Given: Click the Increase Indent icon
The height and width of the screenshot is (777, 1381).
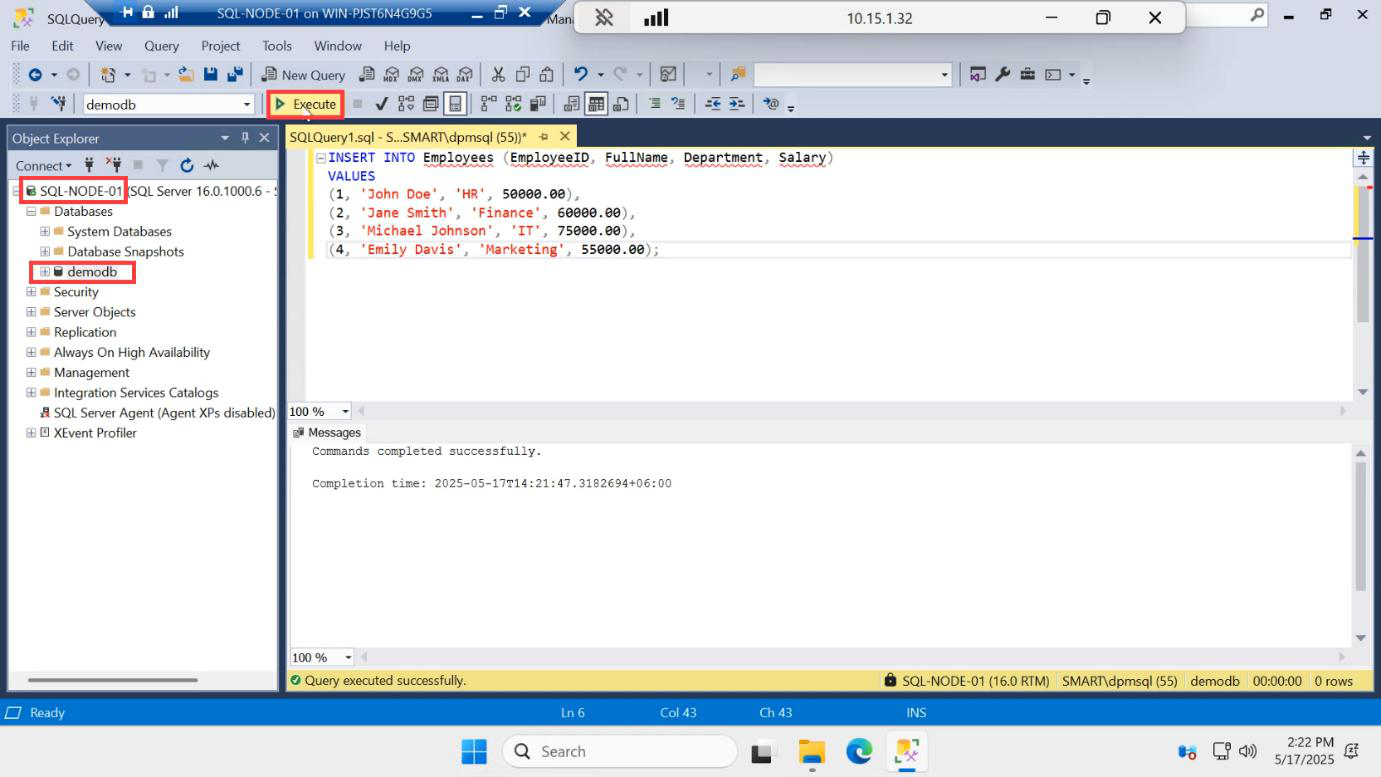Looking at the screenshot, I should click(737, 104).
